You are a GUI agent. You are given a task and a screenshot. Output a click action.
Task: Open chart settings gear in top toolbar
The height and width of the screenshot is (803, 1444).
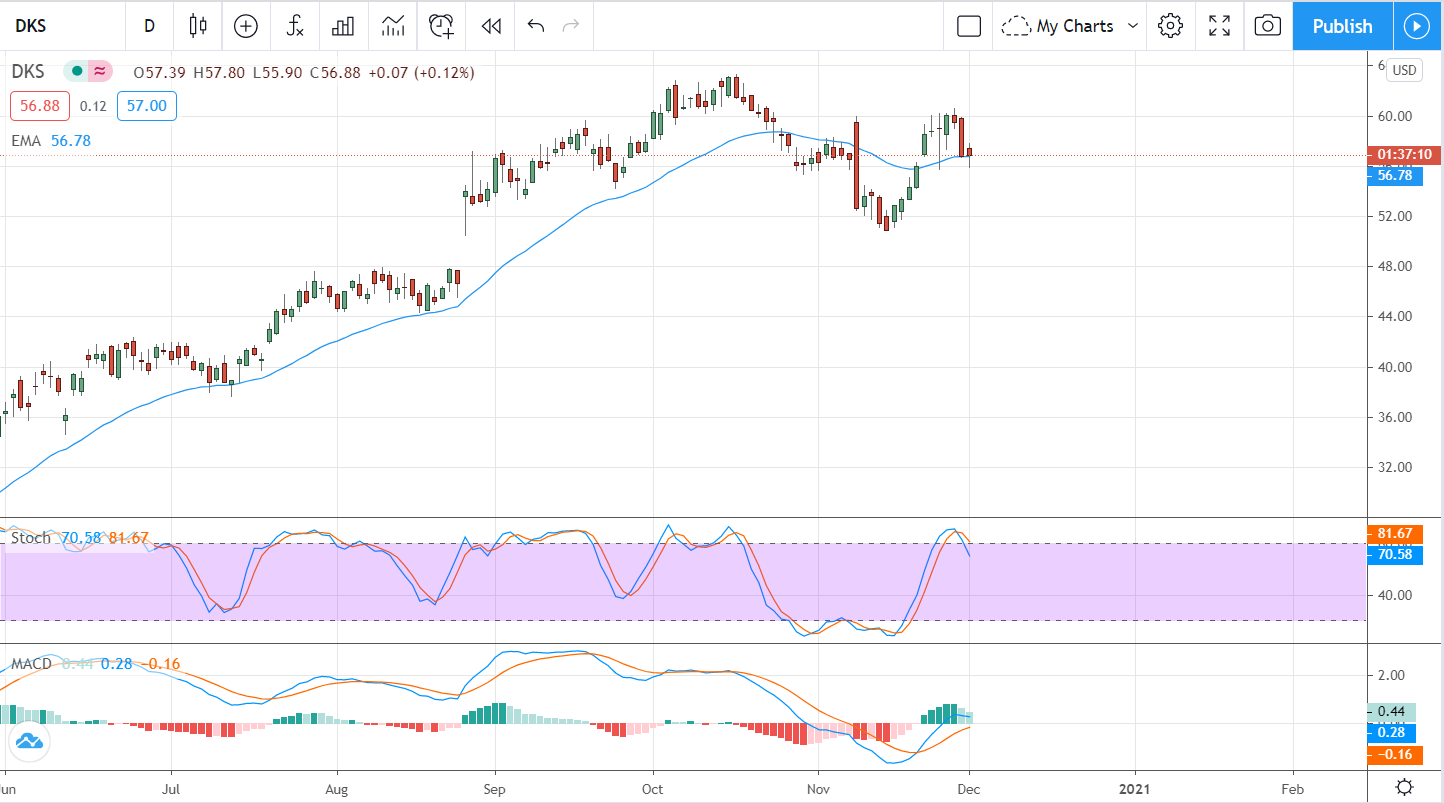1170,26
